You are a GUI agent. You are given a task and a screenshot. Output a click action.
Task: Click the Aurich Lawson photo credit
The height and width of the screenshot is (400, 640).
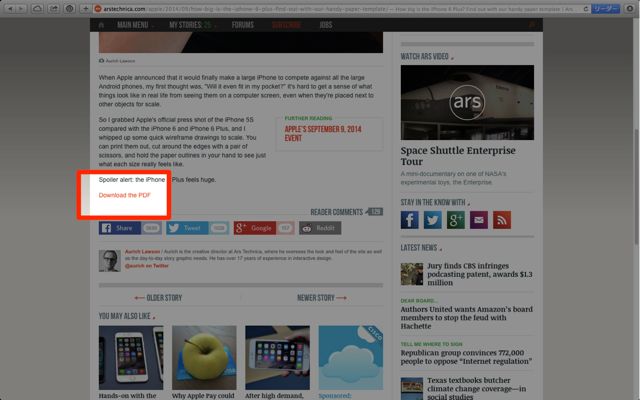click(x=120, y=61)
